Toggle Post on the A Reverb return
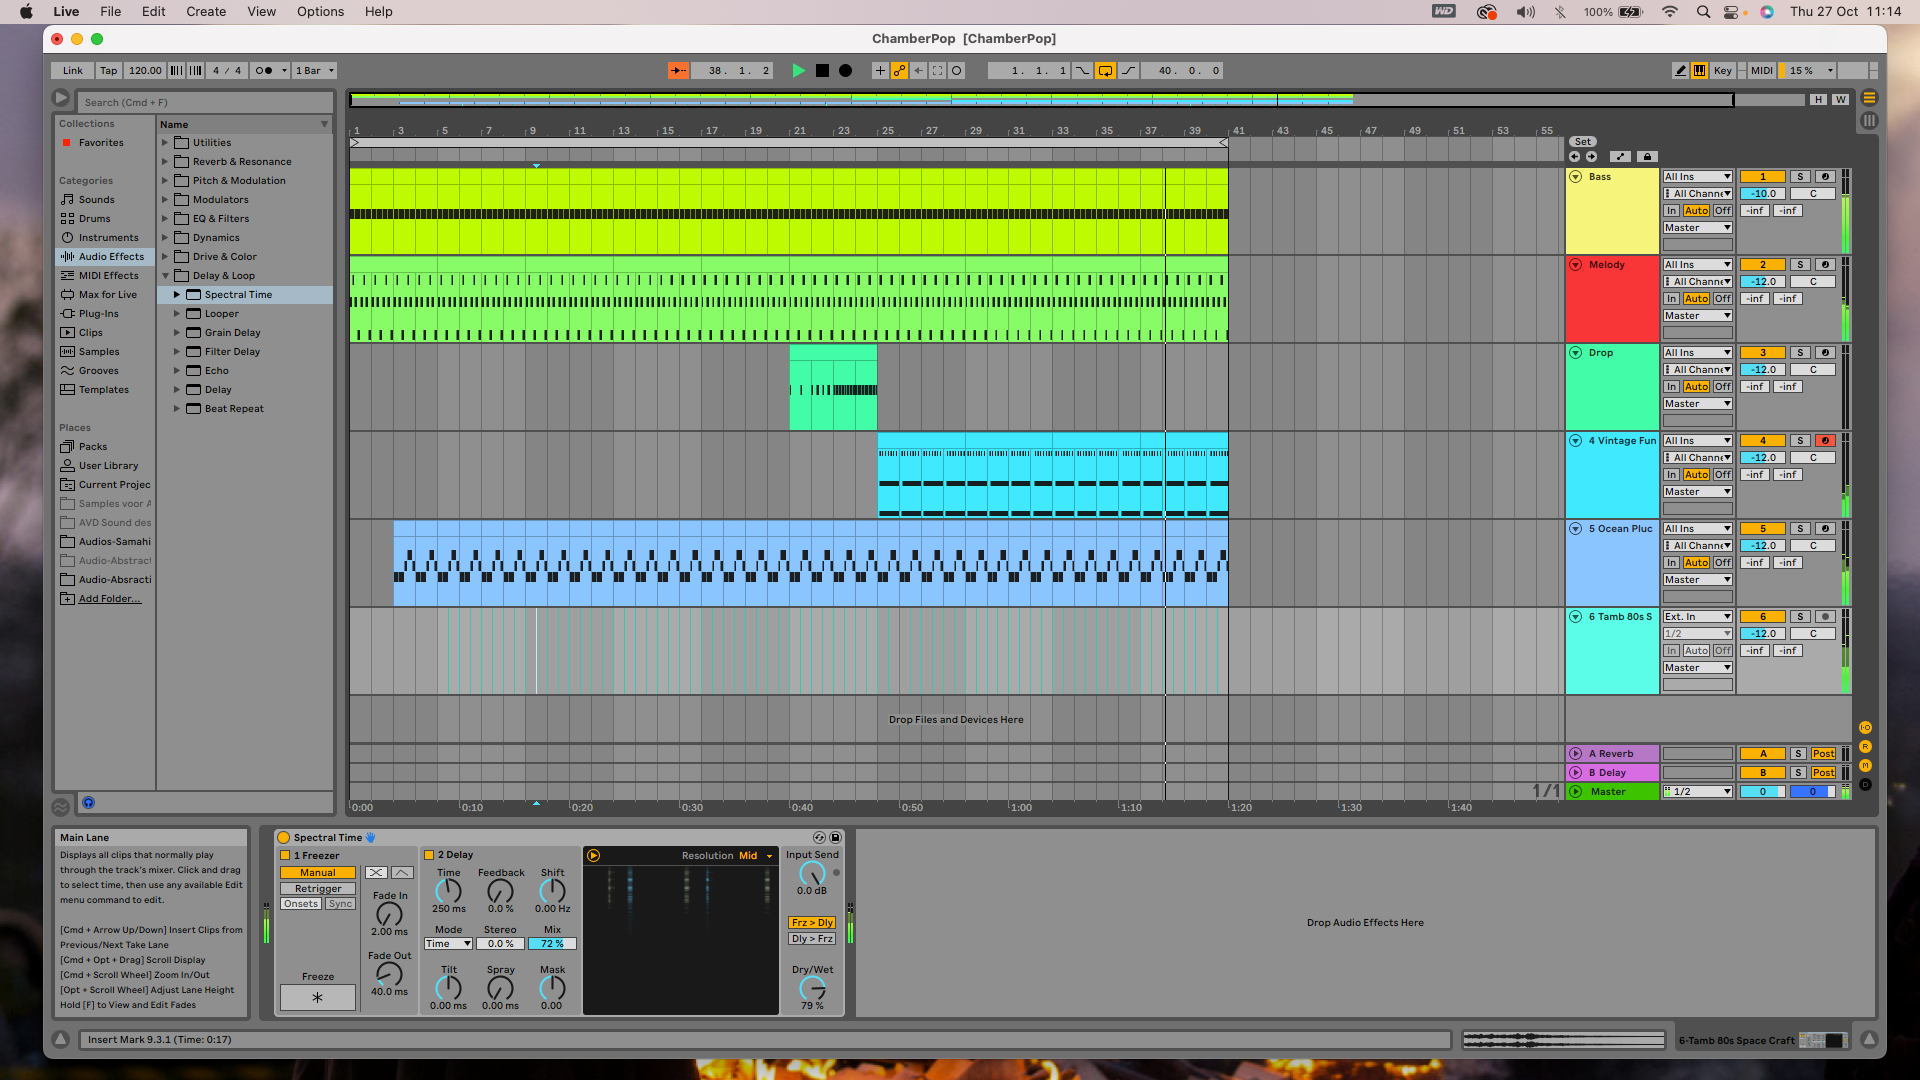The image size is (1920, 1080). (1823, 754)
